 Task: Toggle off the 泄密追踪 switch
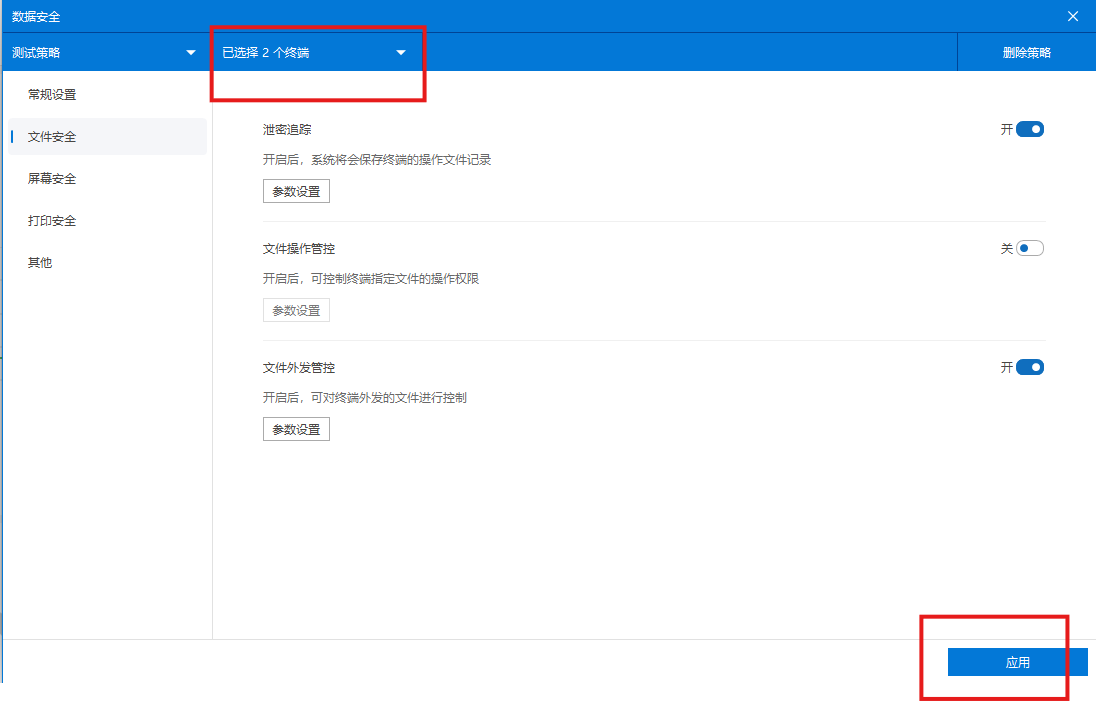tap(1030, 128)
